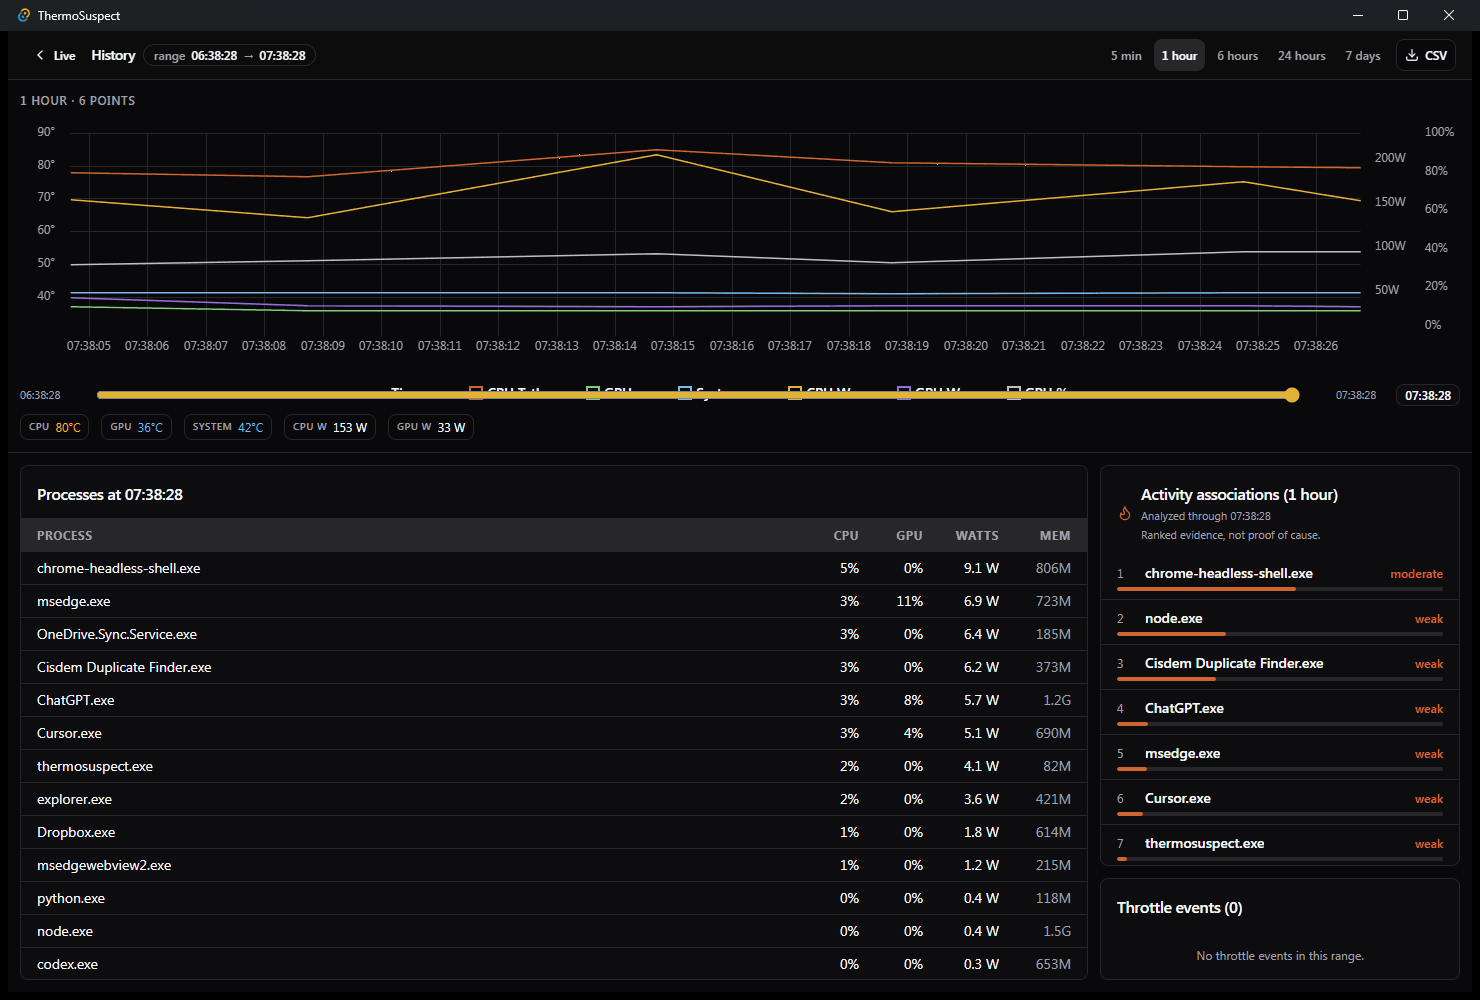The image size is (1480, 1000).
Task: Sort by the PROCESS column header
Action: click(64, 536)
